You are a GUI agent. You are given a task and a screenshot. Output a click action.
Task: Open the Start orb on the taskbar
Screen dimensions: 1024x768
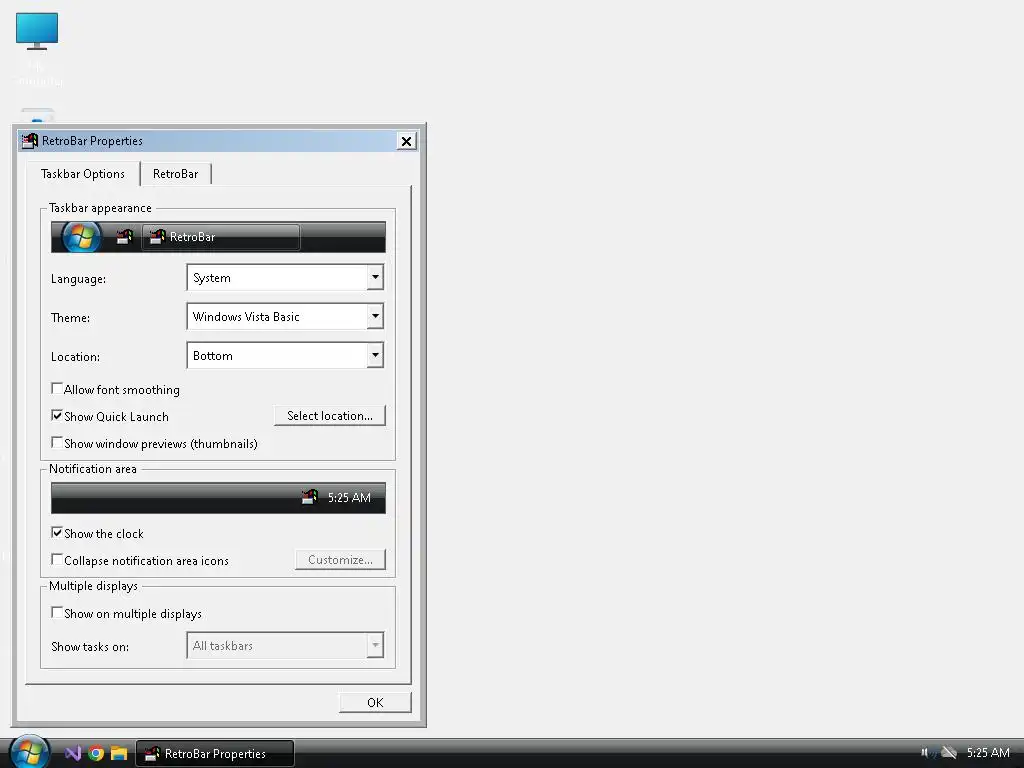(29, 752)
